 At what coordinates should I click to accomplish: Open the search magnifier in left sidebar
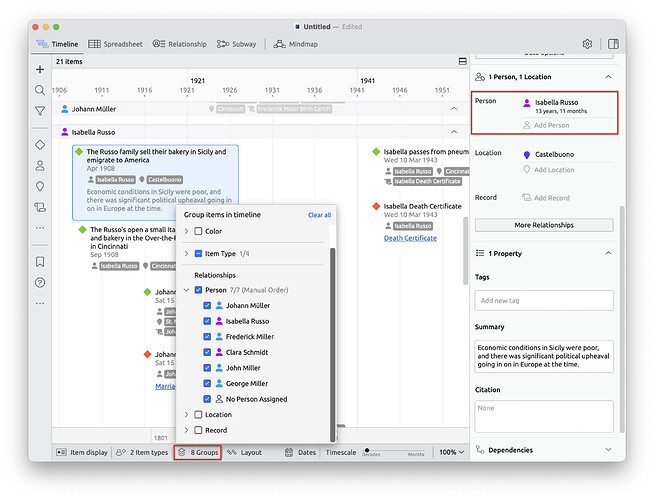point(40,90)
